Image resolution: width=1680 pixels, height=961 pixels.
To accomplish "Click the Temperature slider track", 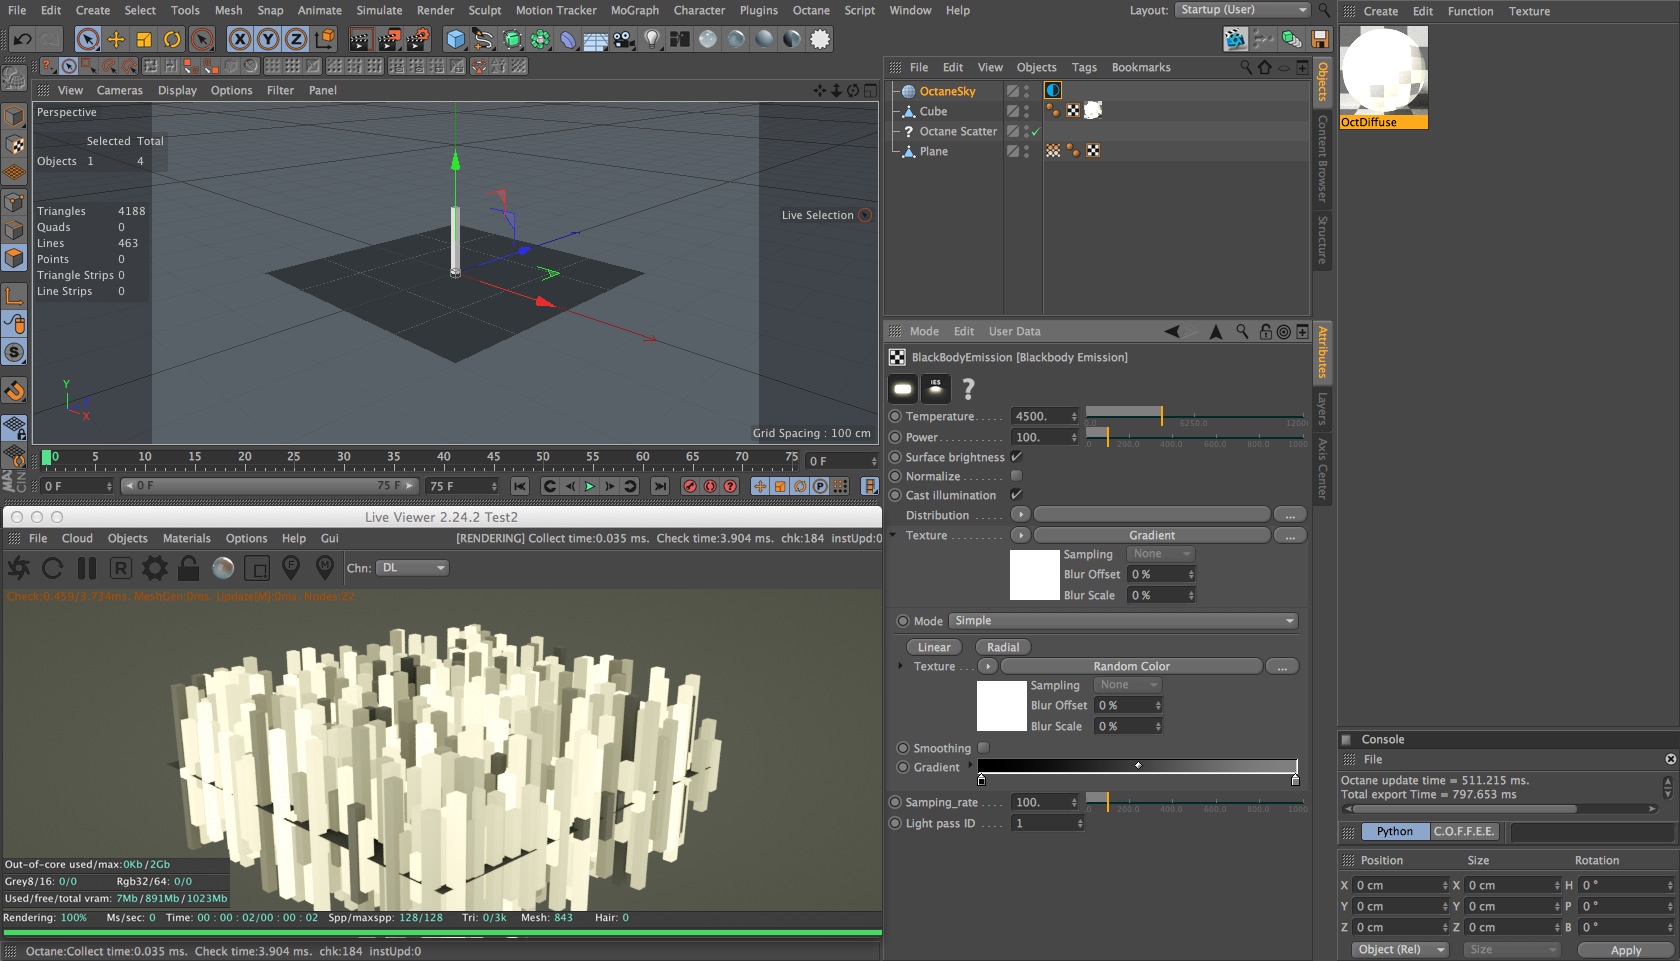I will pos(1196,416).
